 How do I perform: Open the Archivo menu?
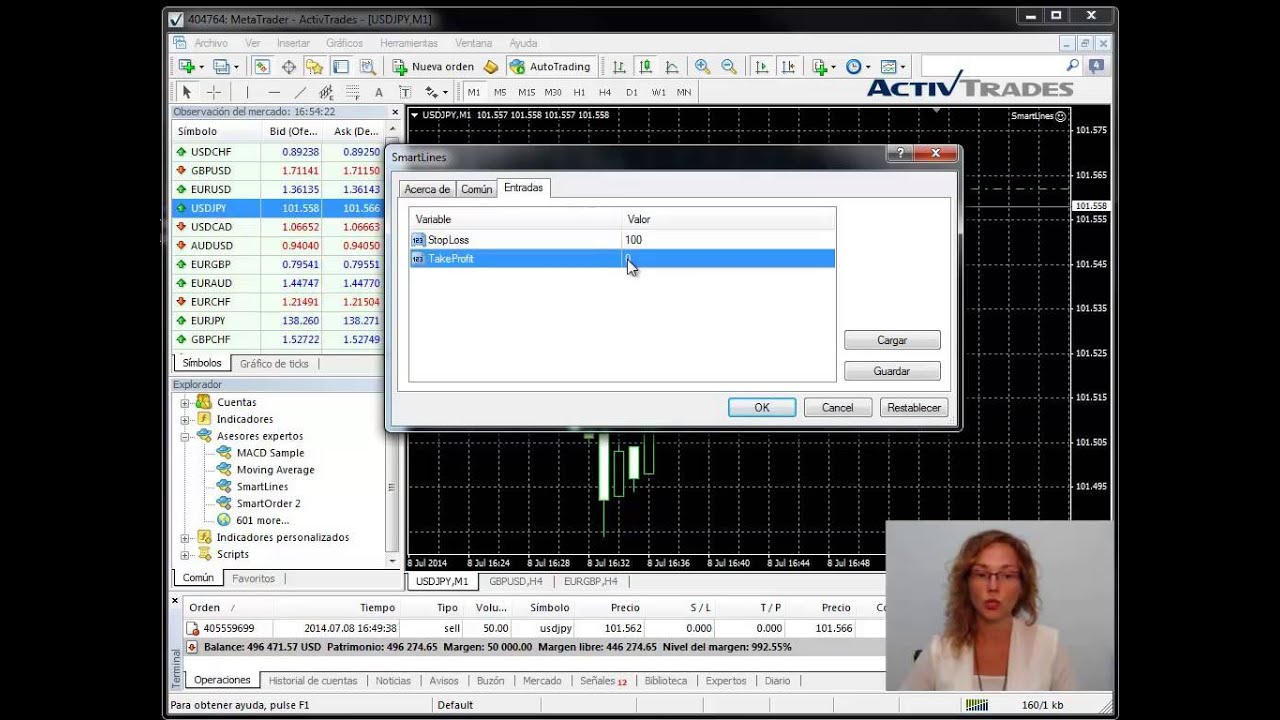point(211,43)
